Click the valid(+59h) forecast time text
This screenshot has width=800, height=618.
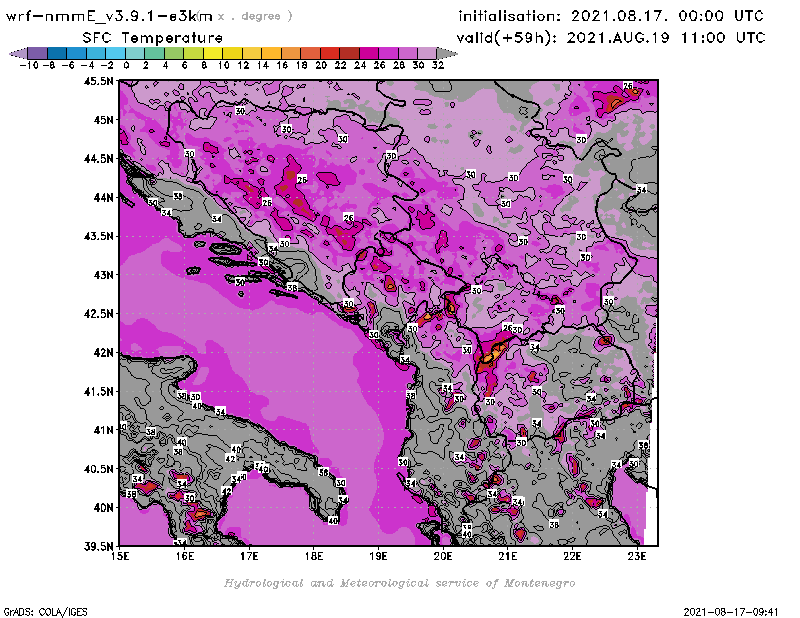point(611,38)
